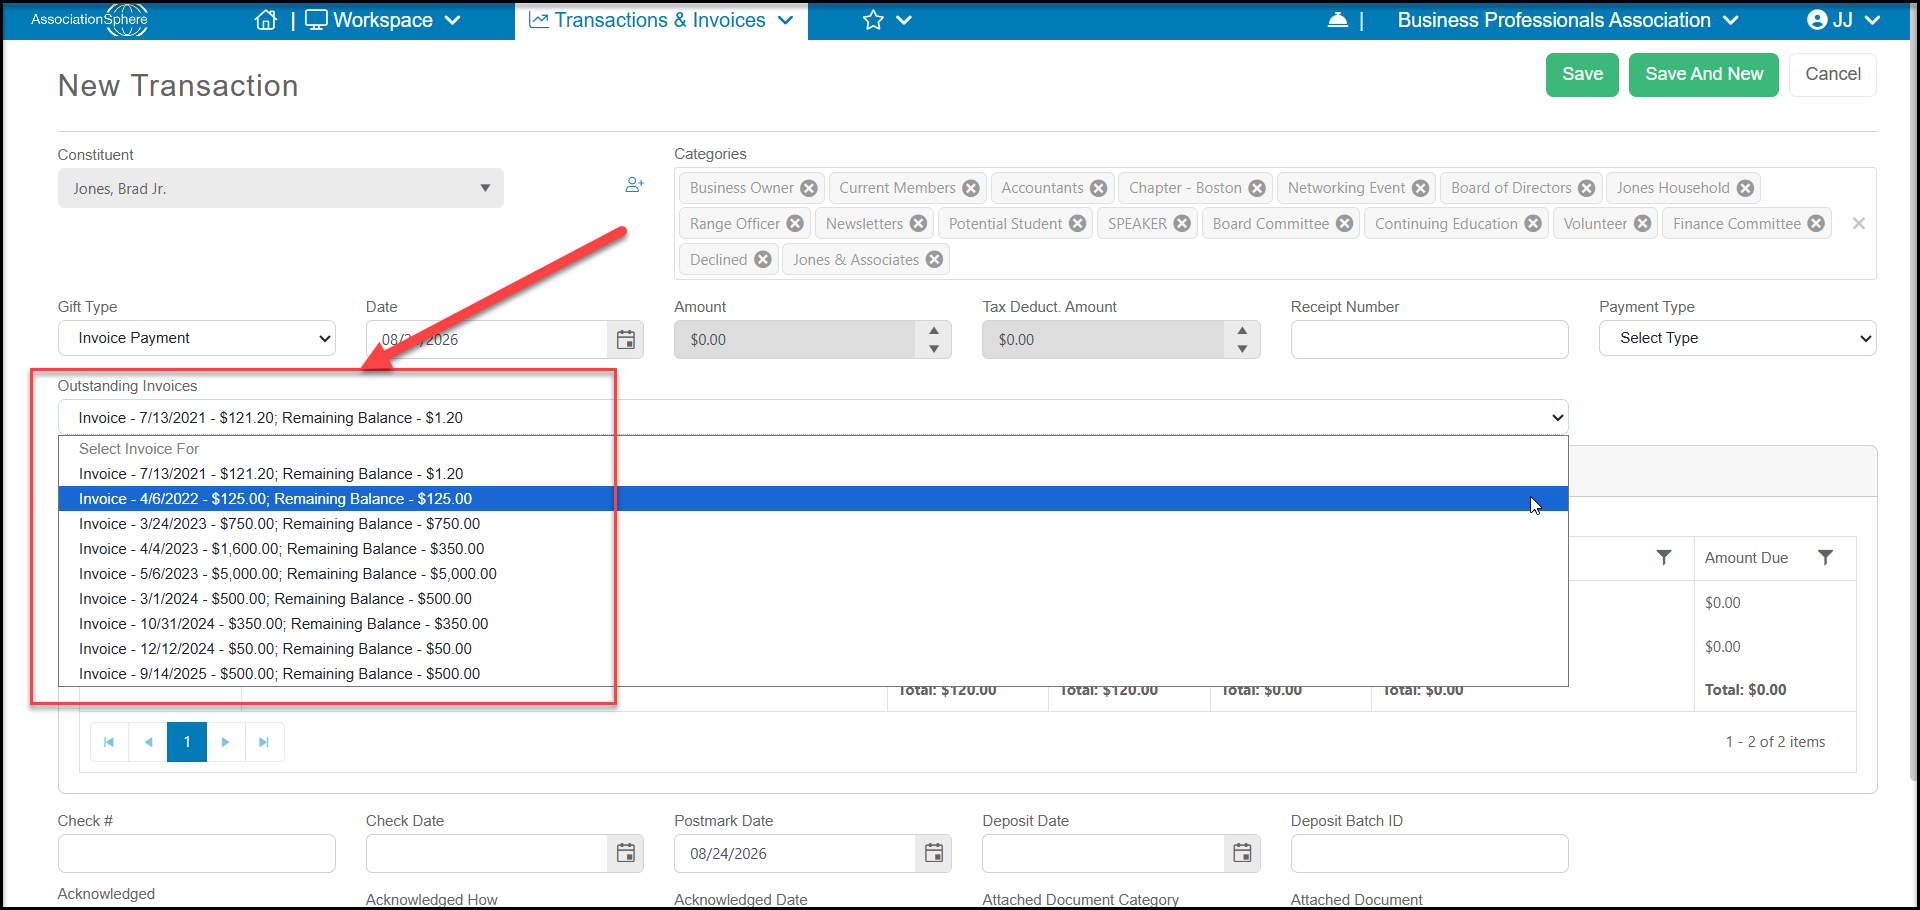This screenshot has height=910, width=1920.
Task: Open the Payment Type dropdown
Action: point(1737,338)
